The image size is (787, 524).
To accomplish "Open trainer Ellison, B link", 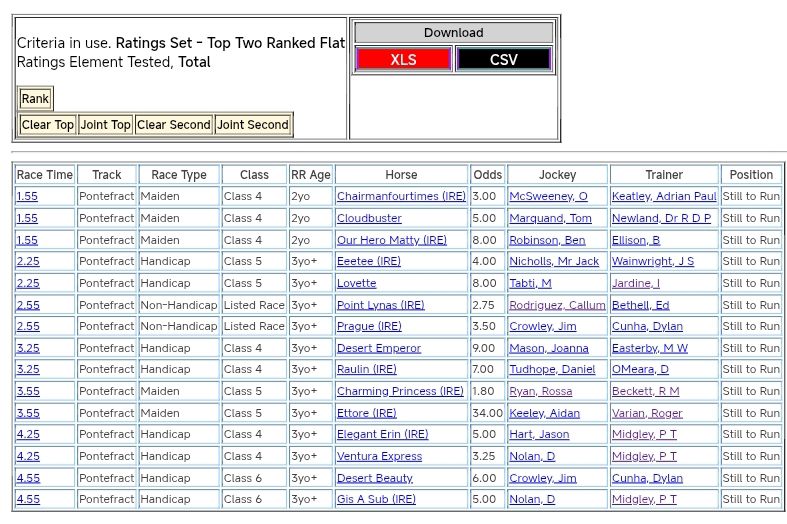I will pyautogui.click(x=636, y=240).
